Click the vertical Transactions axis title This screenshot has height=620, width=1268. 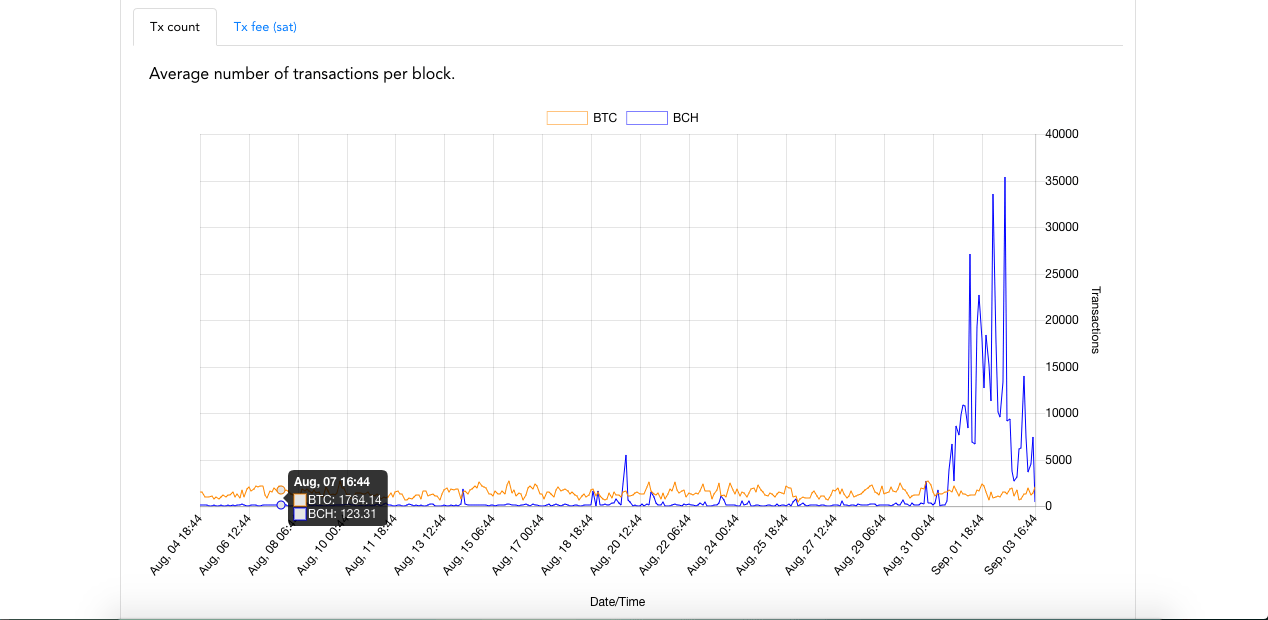tap(1095, 320)
